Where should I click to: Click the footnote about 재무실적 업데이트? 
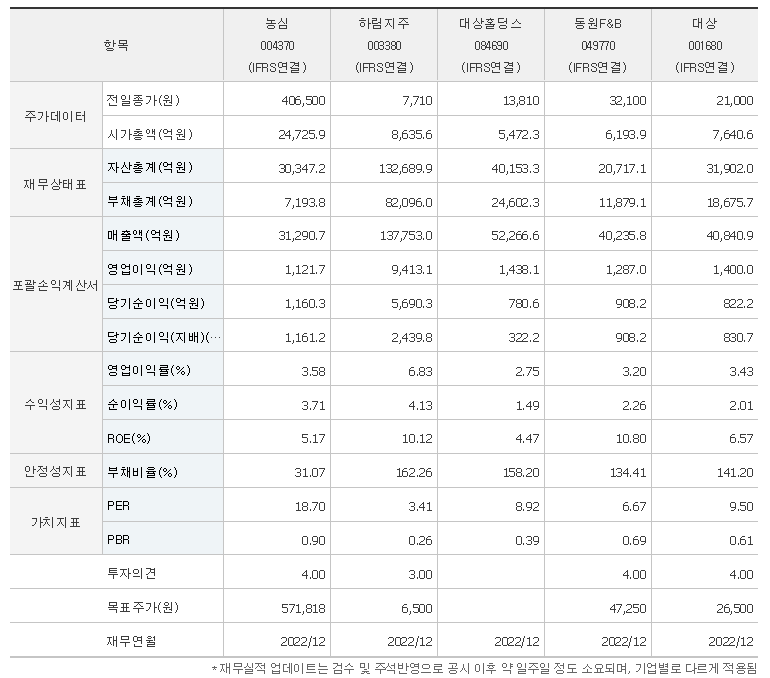click(484, 668)
